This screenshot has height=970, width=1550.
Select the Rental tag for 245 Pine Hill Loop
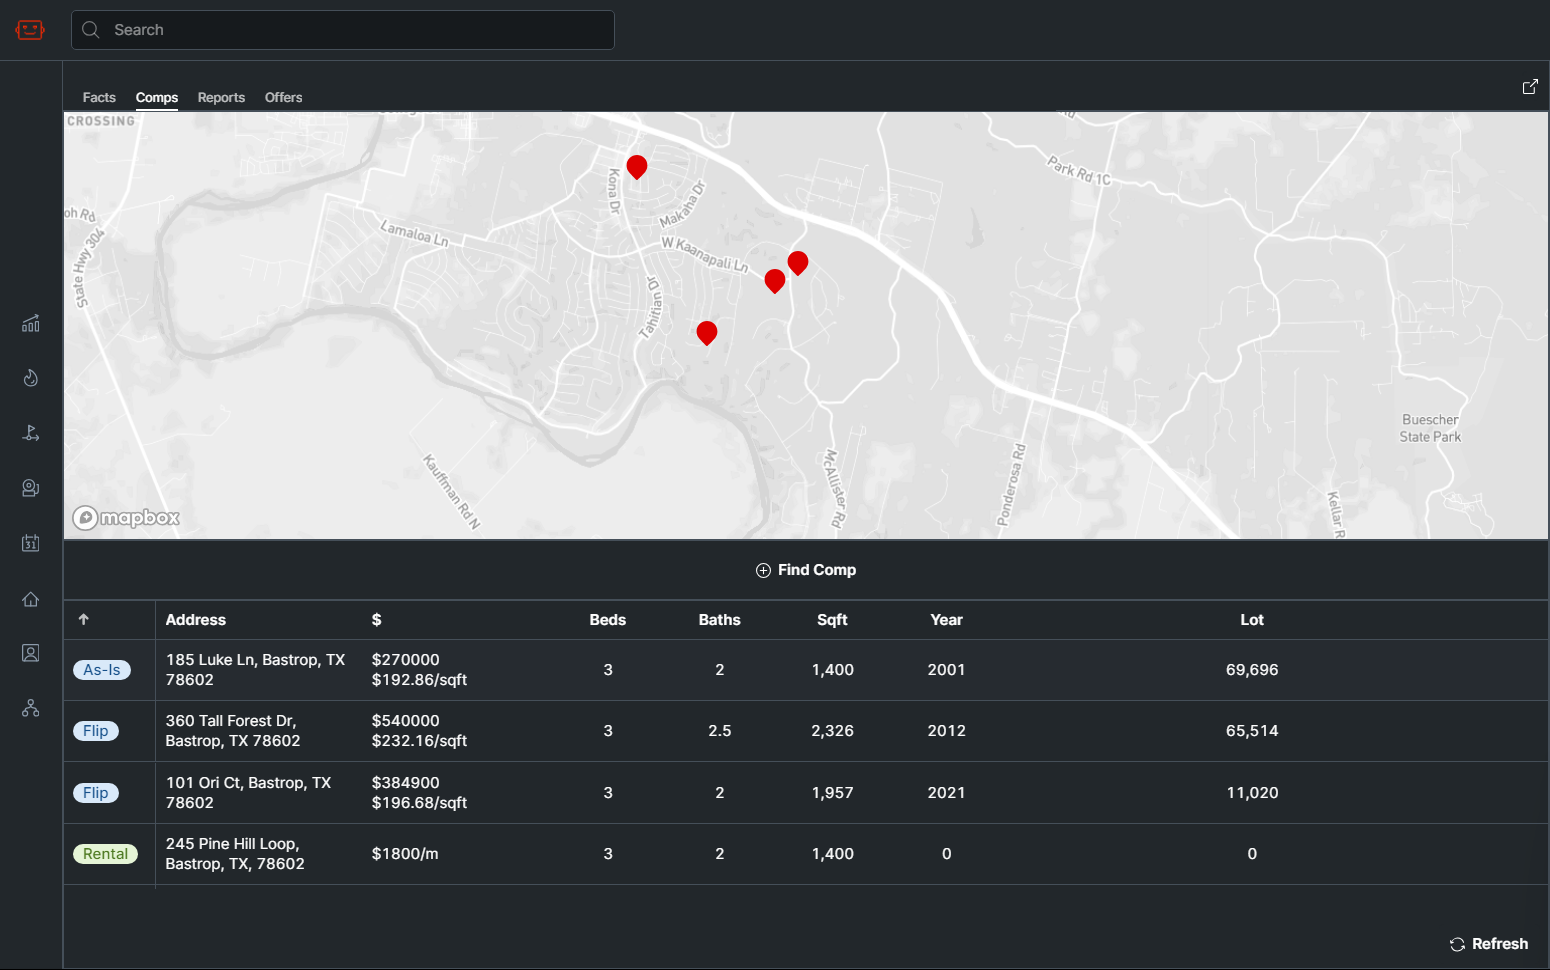pyautogui.click(x=105, y=854)
